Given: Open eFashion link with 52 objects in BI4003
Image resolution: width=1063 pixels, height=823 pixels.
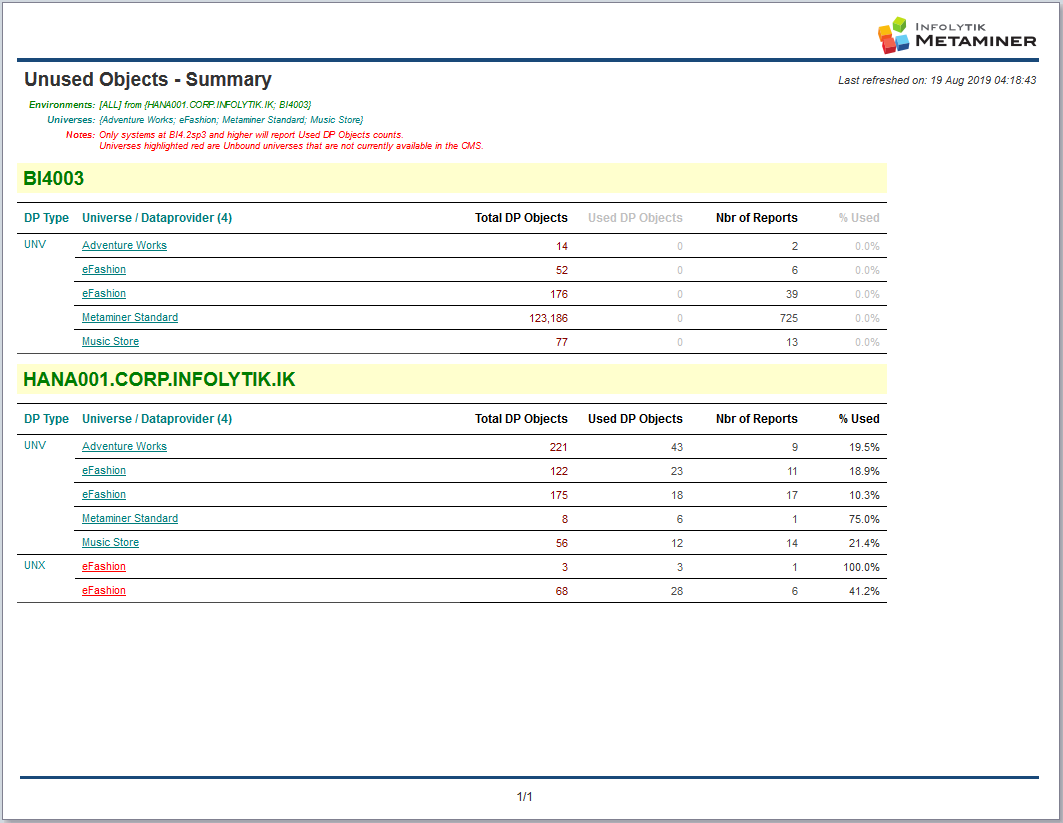Looking at the screenshot, I should click(104, 269).
